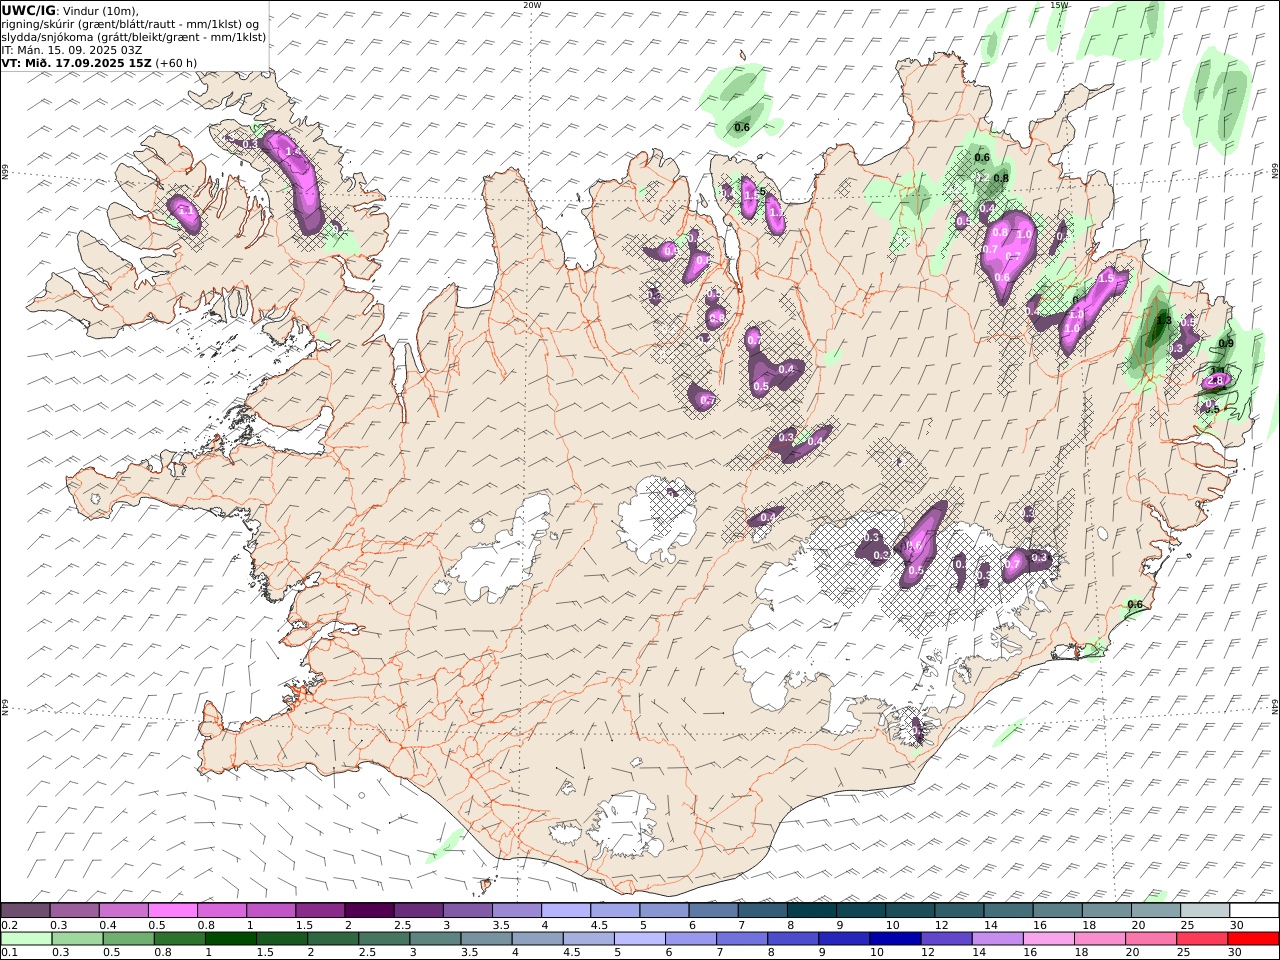The width and height of the screenshot is (1280, 960).
Task: Click the 'rigning/skúrir' legend description line
Action: [131, 24]
